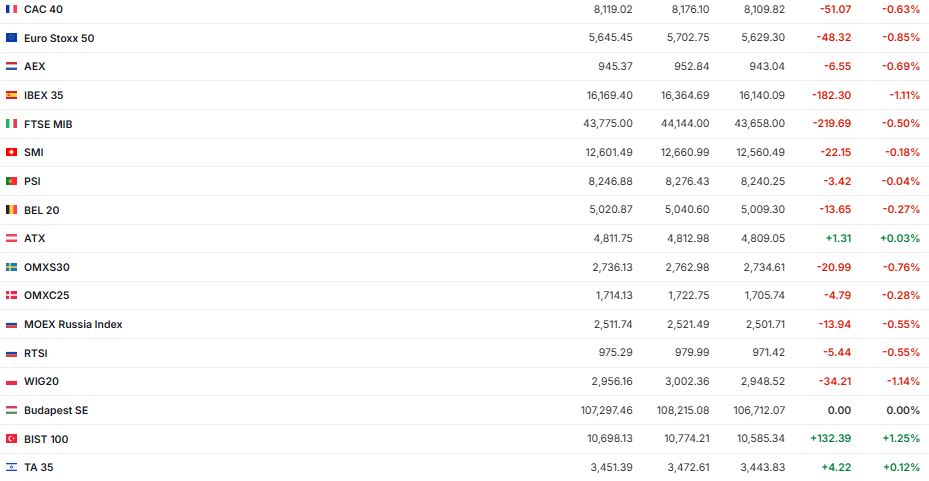Select the MOEX Russia Index link
This screenshot has height=481, width=929.
pos(73,324)
